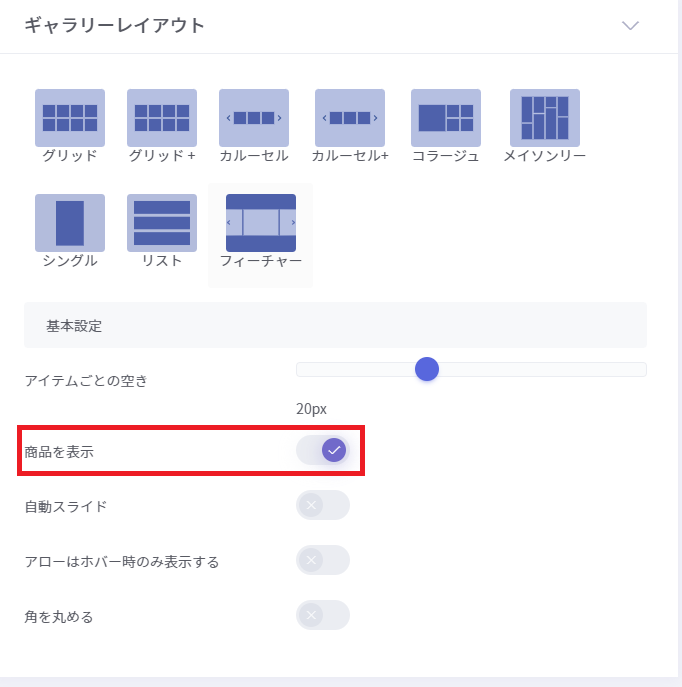Click the ギャラリーレイアウト panel header title
Viewport: 682px width, 687px height.
click(114, 26)
